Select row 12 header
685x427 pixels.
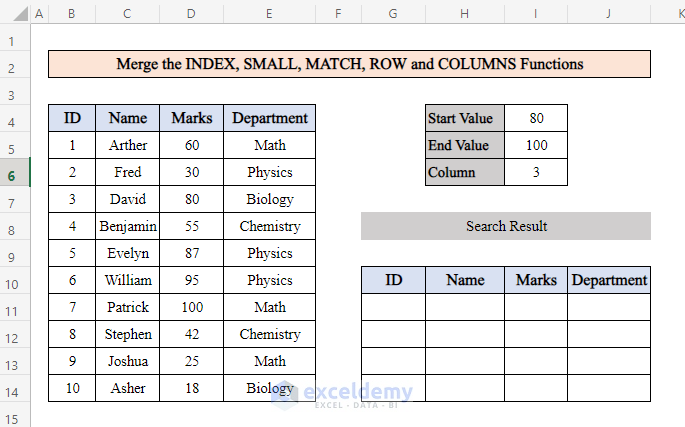[15, 334]
